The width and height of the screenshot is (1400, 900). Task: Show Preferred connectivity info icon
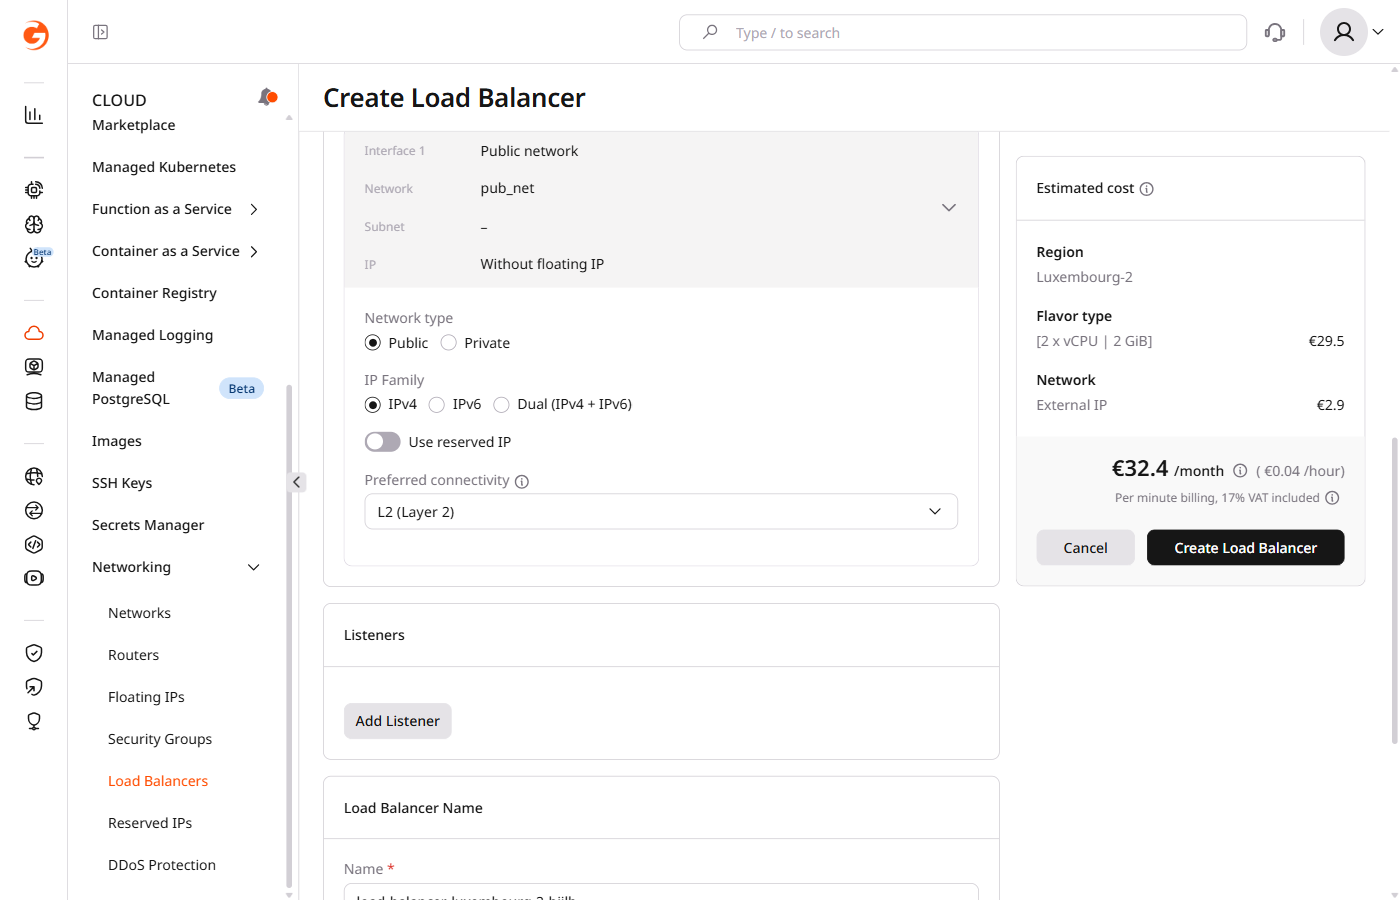tap(522, 481)
